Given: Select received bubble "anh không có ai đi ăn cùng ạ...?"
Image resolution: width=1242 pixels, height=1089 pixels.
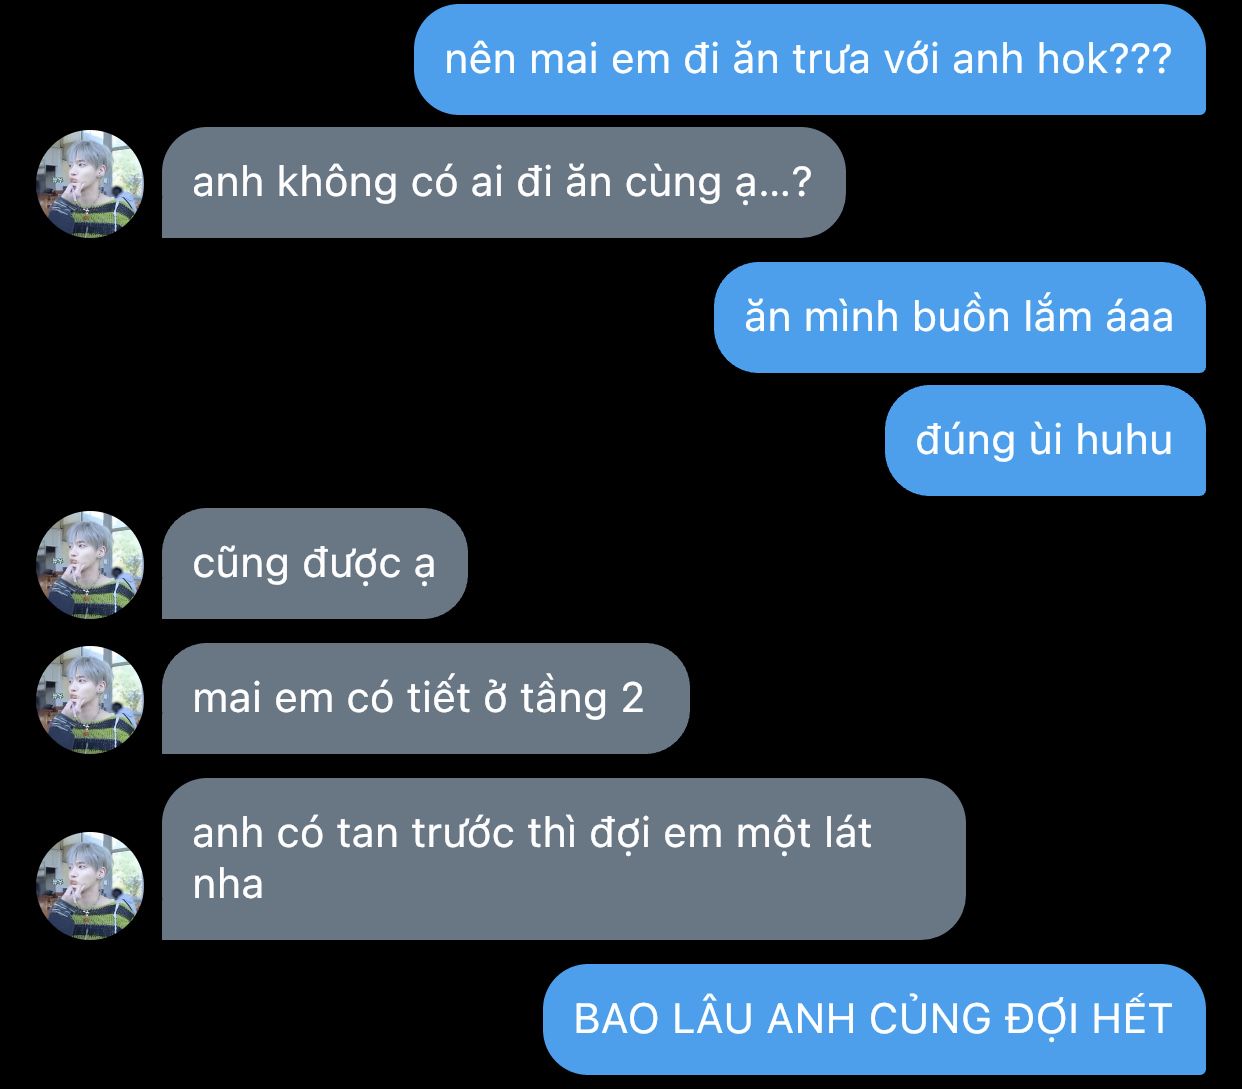Looking at the screenshot, I should pos(503,183).
